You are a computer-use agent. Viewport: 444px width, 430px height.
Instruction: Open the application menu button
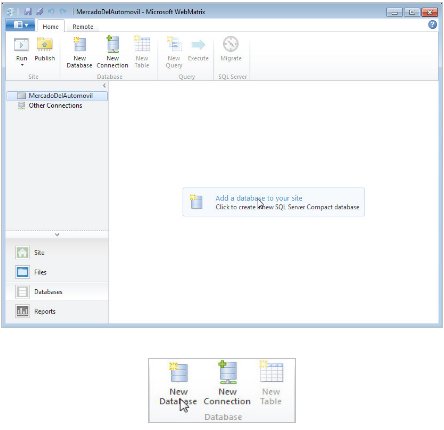21,25
